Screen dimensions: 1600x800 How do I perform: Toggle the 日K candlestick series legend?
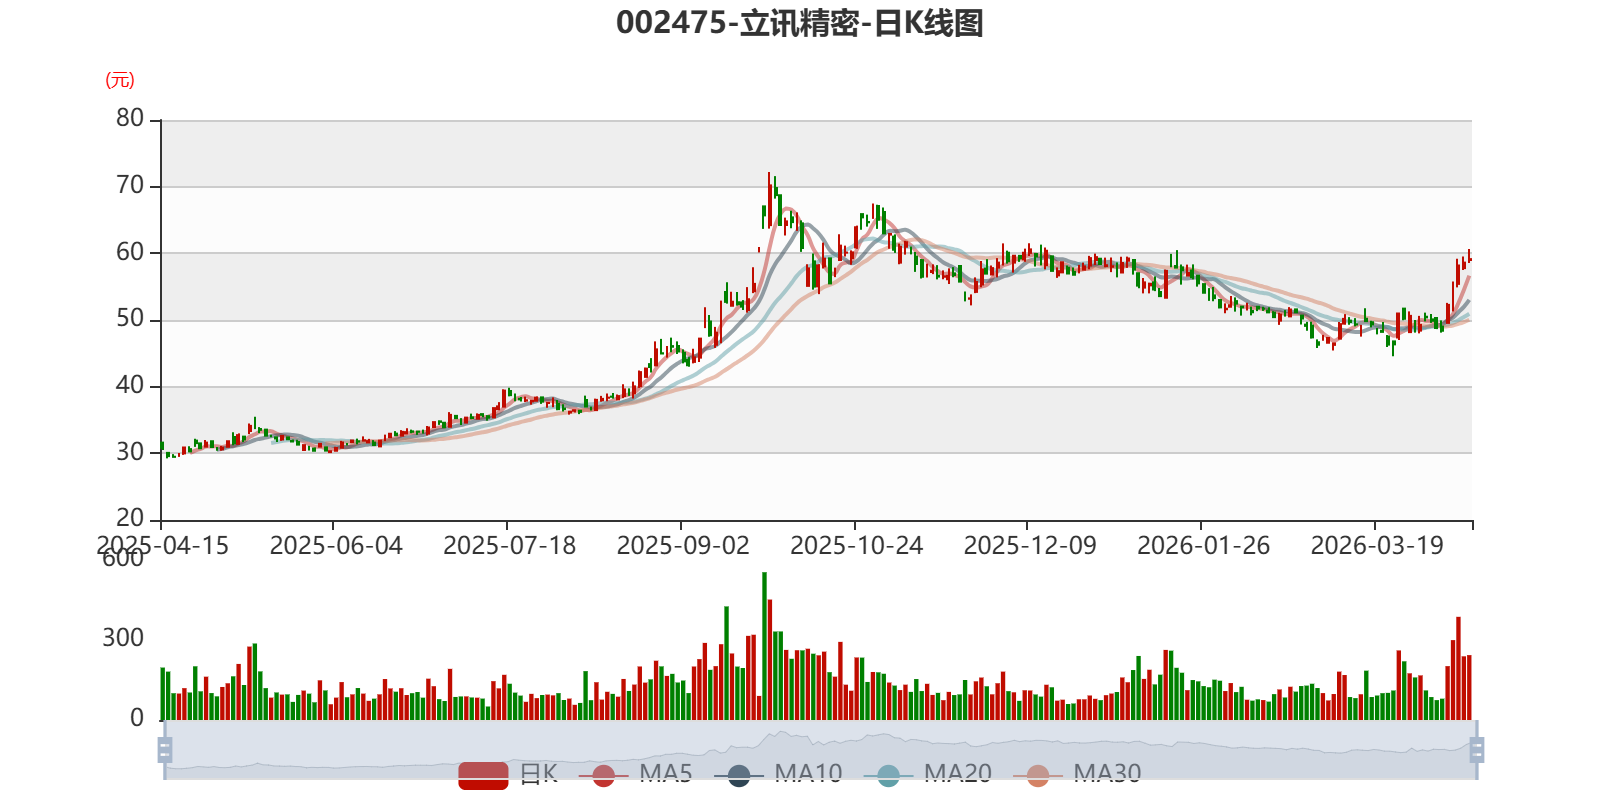[x=508, y=774]
